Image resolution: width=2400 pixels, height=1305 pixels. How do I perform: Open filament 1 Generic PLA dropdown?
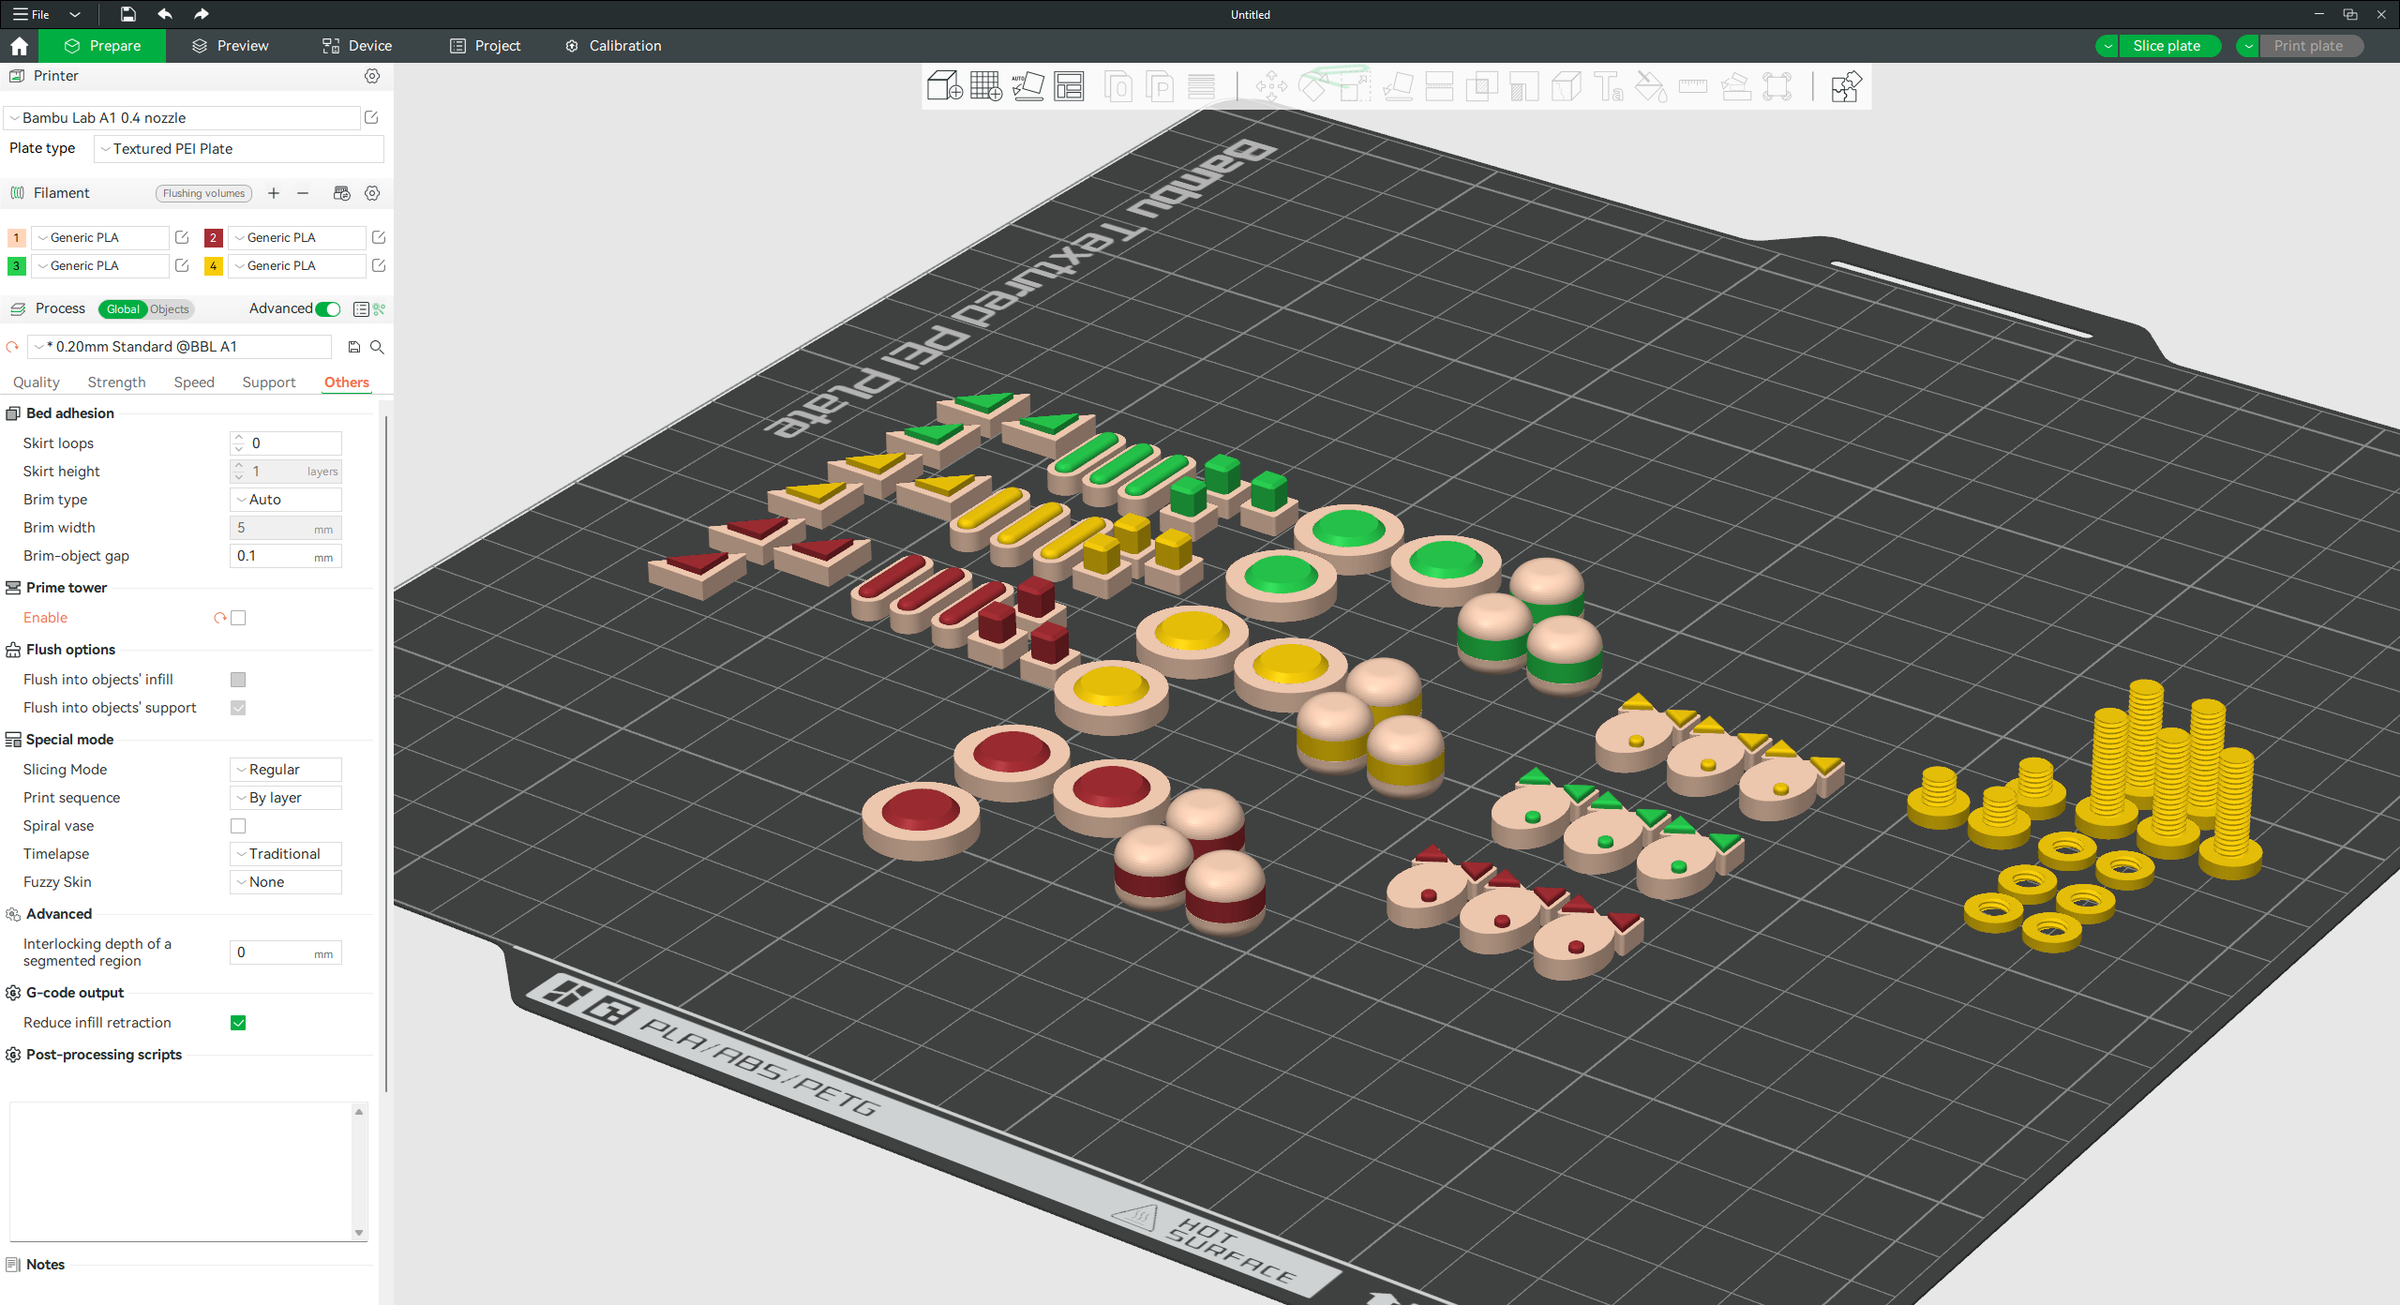[101, 238]
